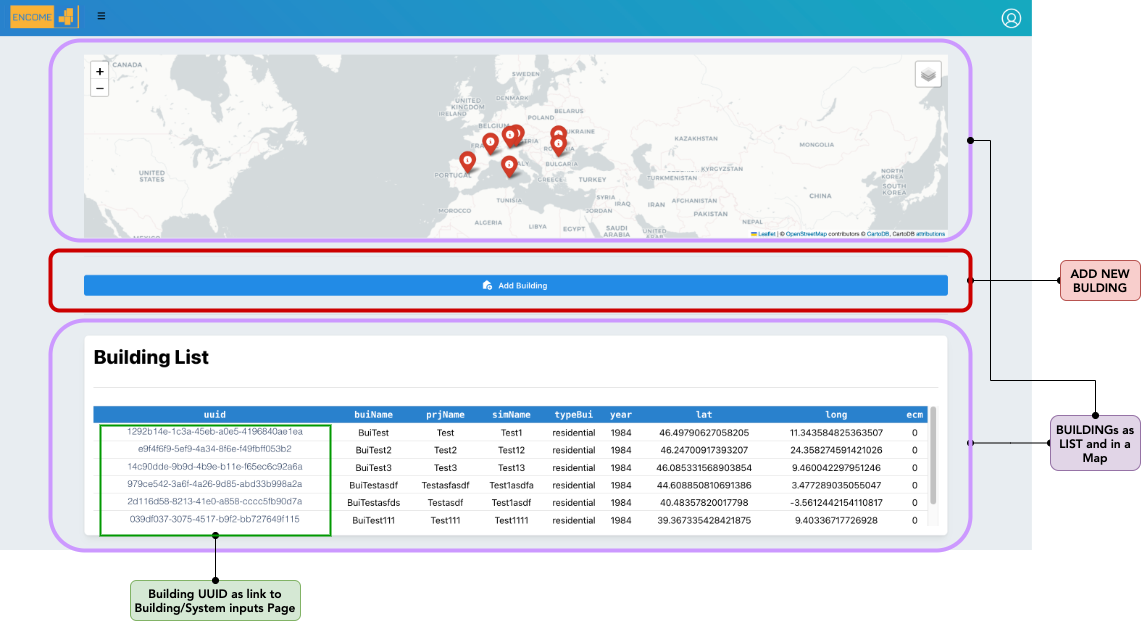Open building uuid starting with 039df037
The height and width of the screenshot is (622, 1141).
click(215, 519)
